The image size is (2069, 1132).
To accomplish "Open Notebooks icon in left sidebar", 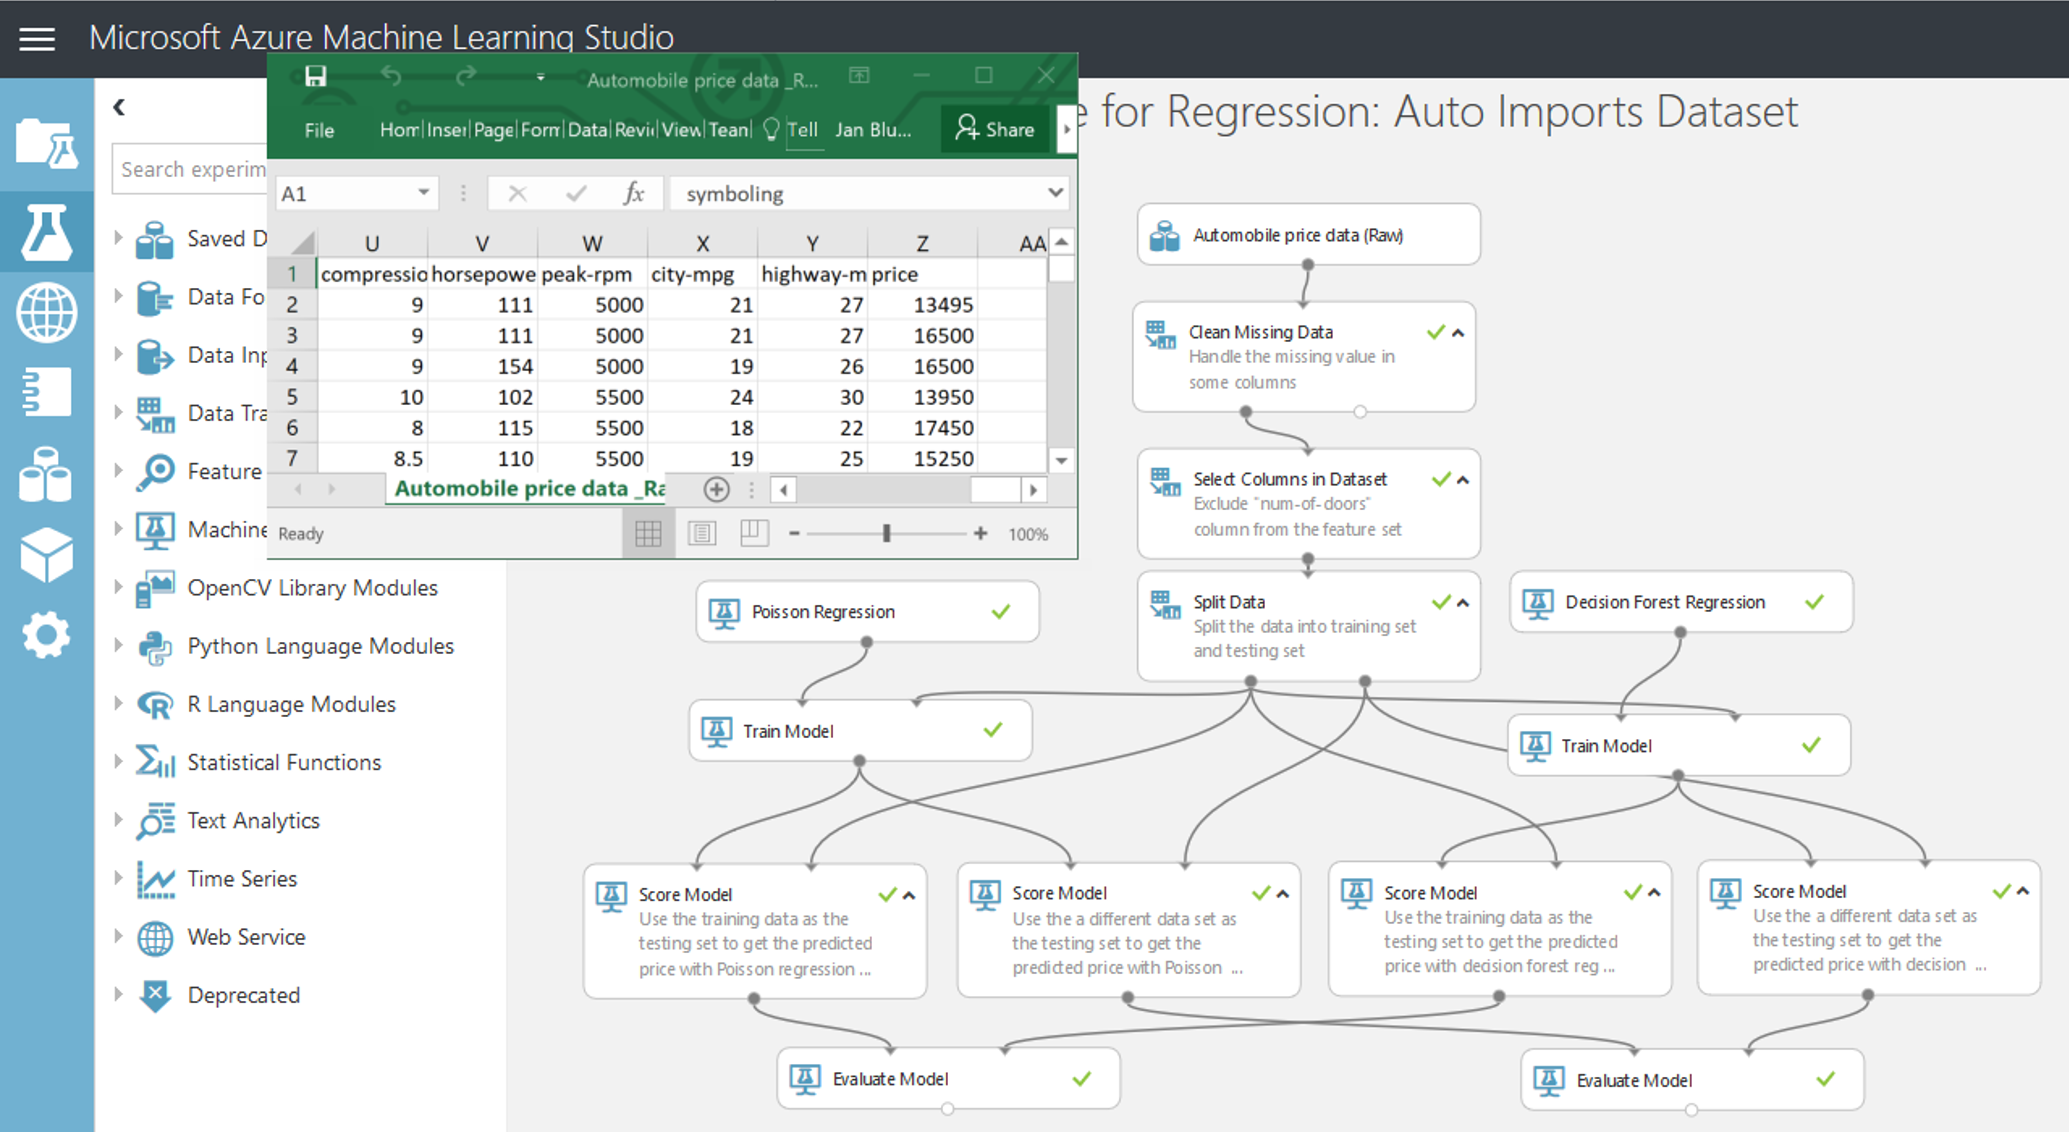I will pos(46,391).
